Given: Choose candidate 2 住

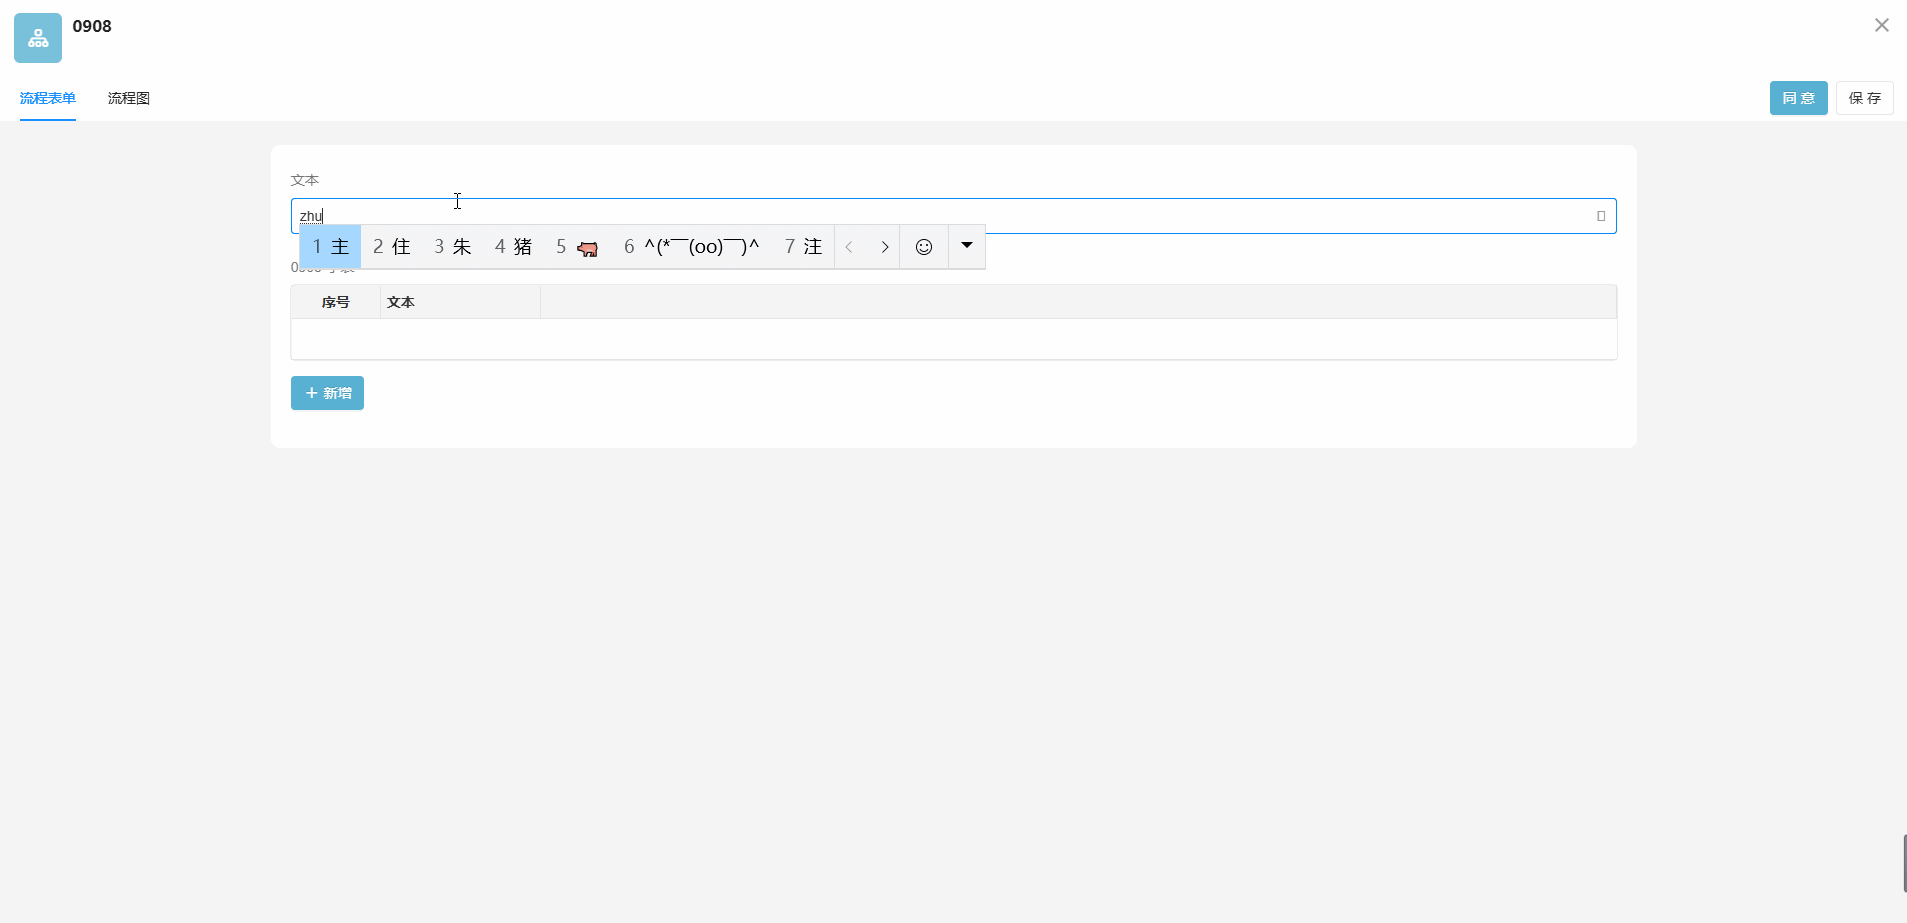Looking at the screenshot, I should [391, 247].
